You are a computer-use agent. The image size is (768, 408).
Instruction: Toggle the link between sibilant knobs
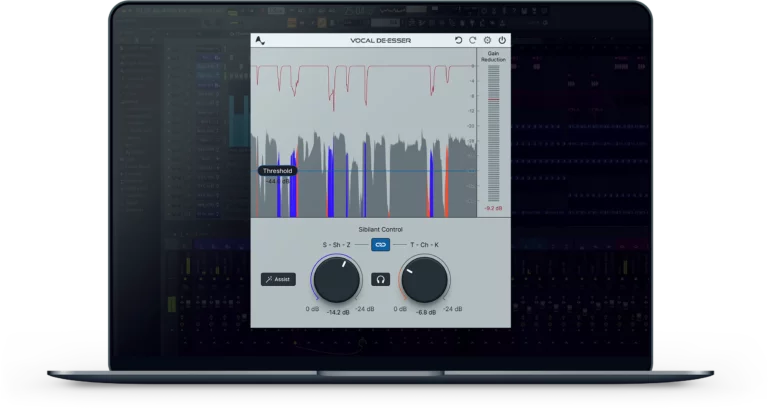(x=380, y=244)
